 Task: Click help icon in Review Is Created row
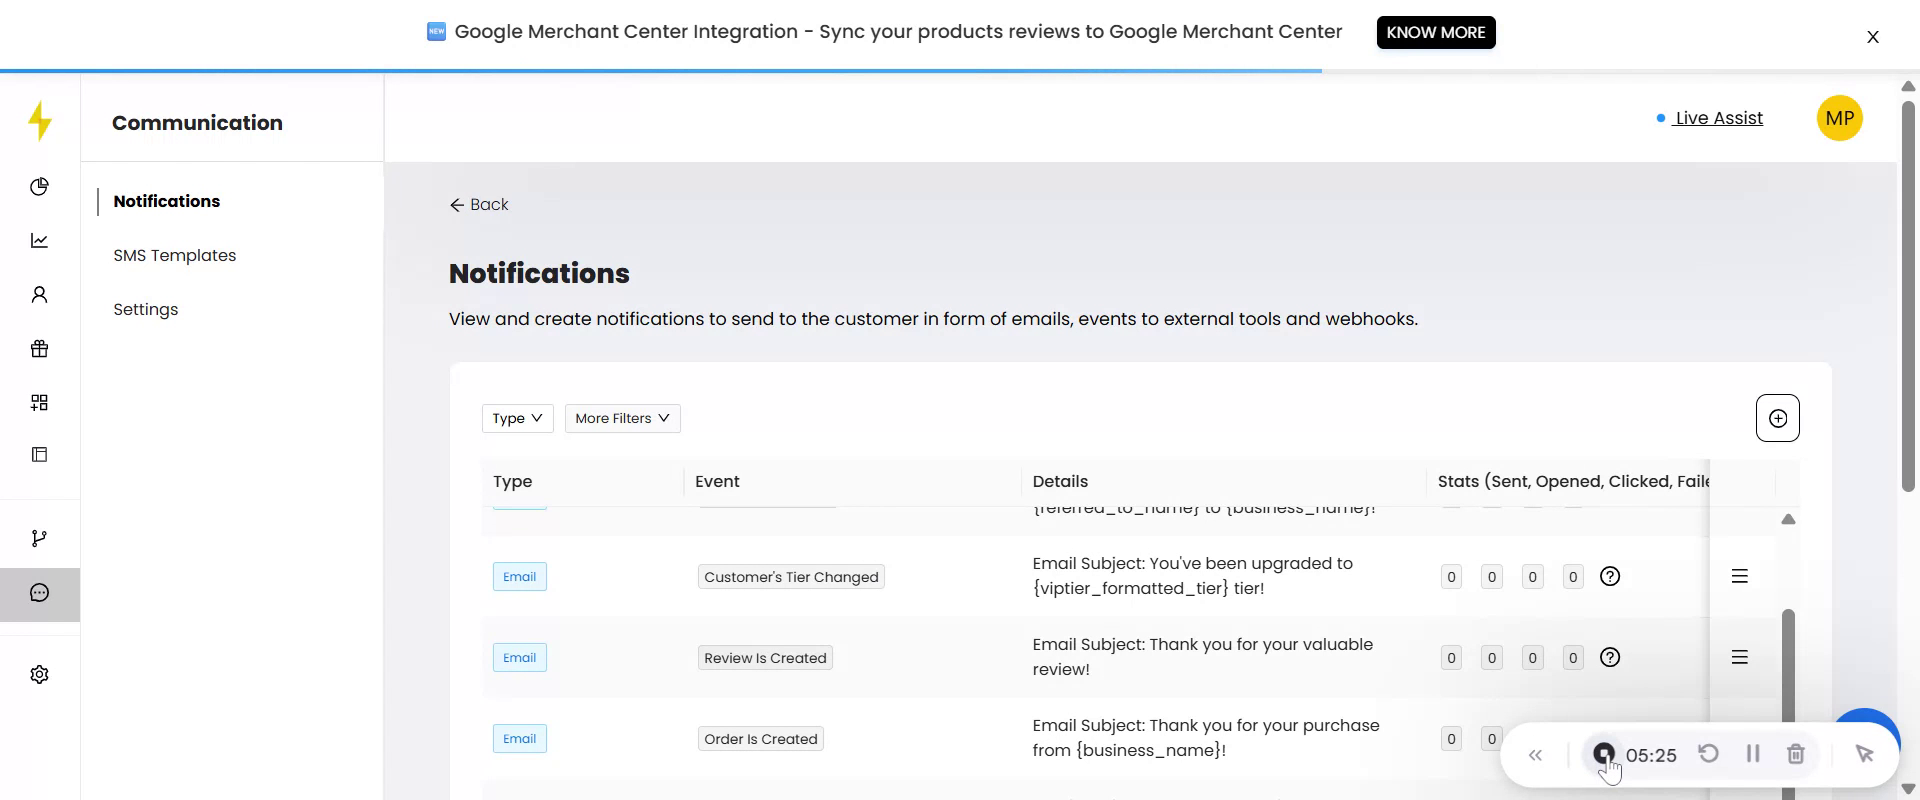(x=1610, y=658)
